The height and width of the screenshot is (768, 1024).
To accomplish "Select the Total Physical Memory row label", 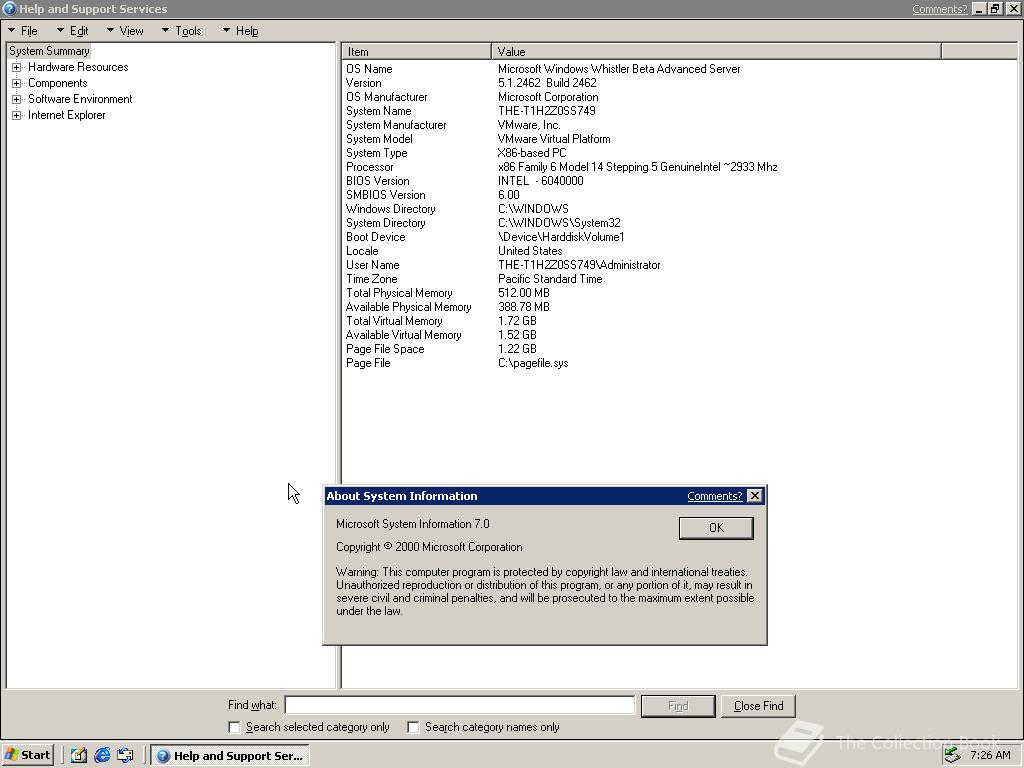I will coord(399,293).
